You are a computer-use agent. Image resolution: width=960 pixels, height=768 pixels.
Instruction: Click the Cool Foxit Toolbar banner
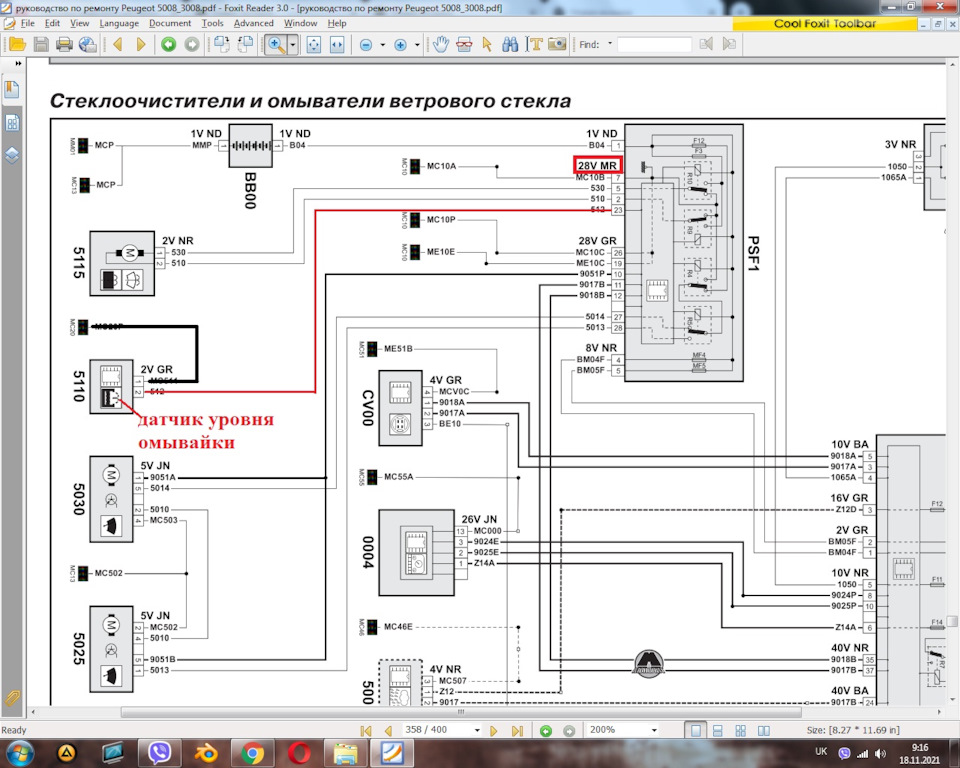[824, 23]
